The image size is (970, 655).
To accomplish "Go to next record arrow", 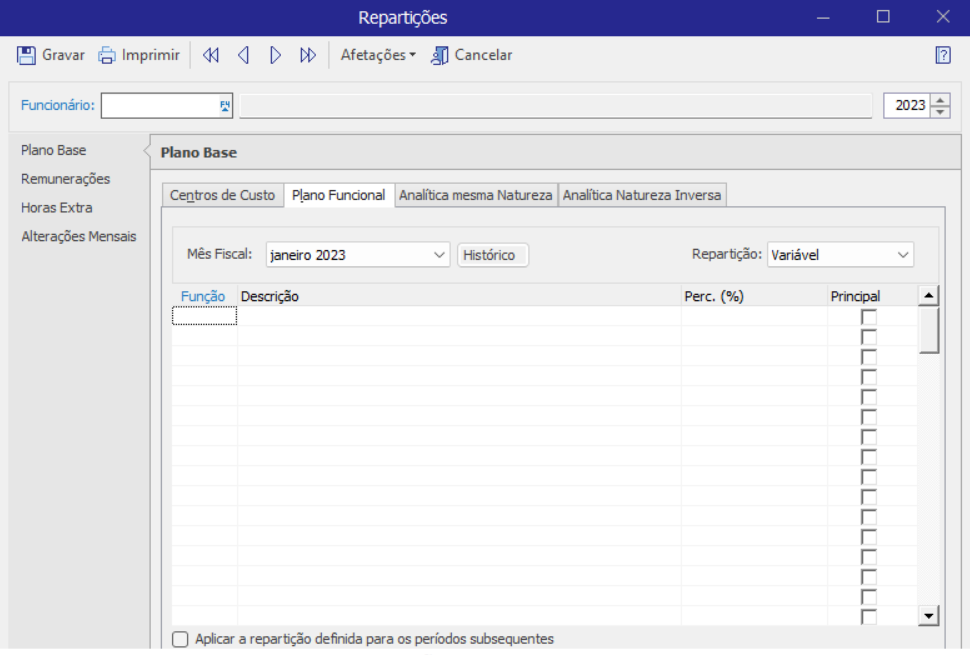I will 275,56.
